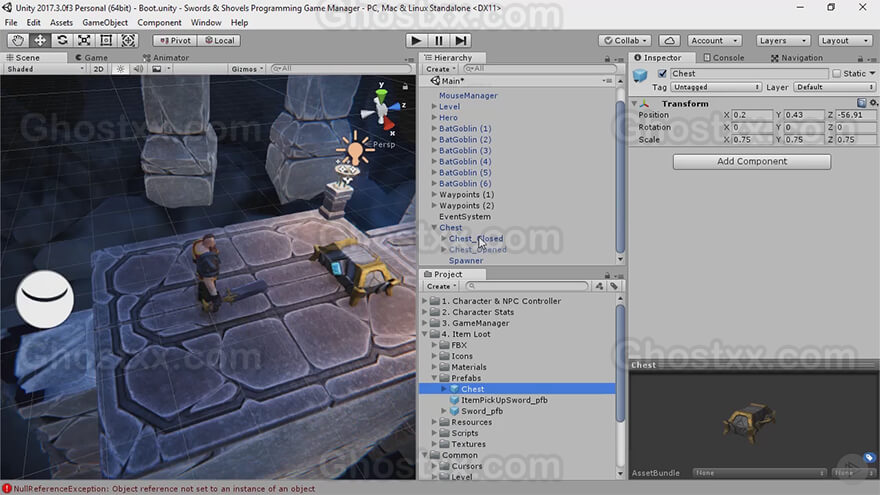Open the Layers dropdown
This screenshot has width=880, height=495.
click(x=783, y=40)
